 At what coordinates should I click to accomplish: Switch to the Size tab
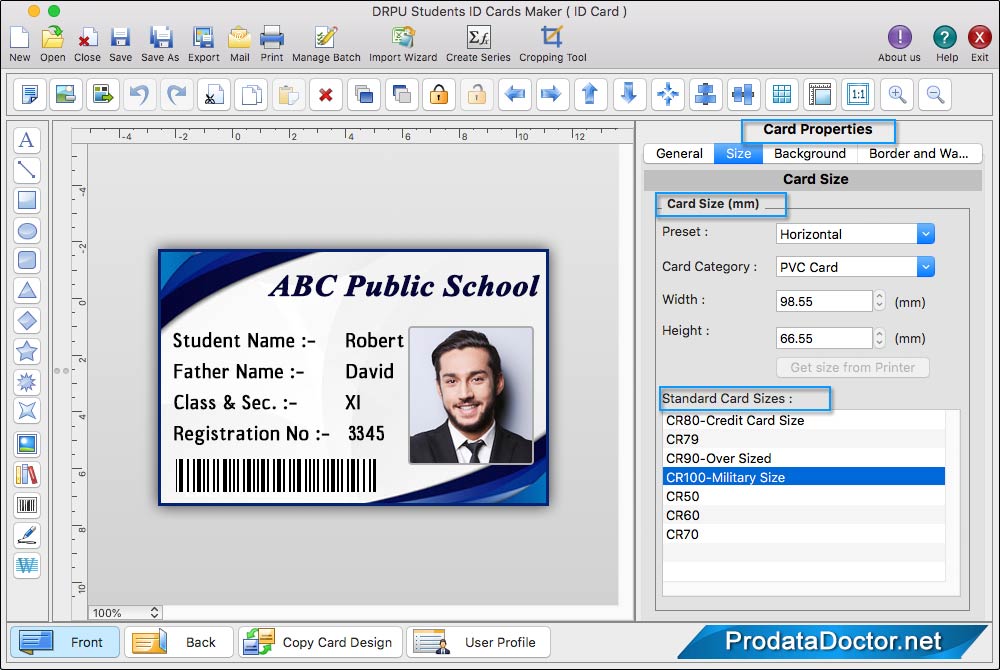coord(739,154)
